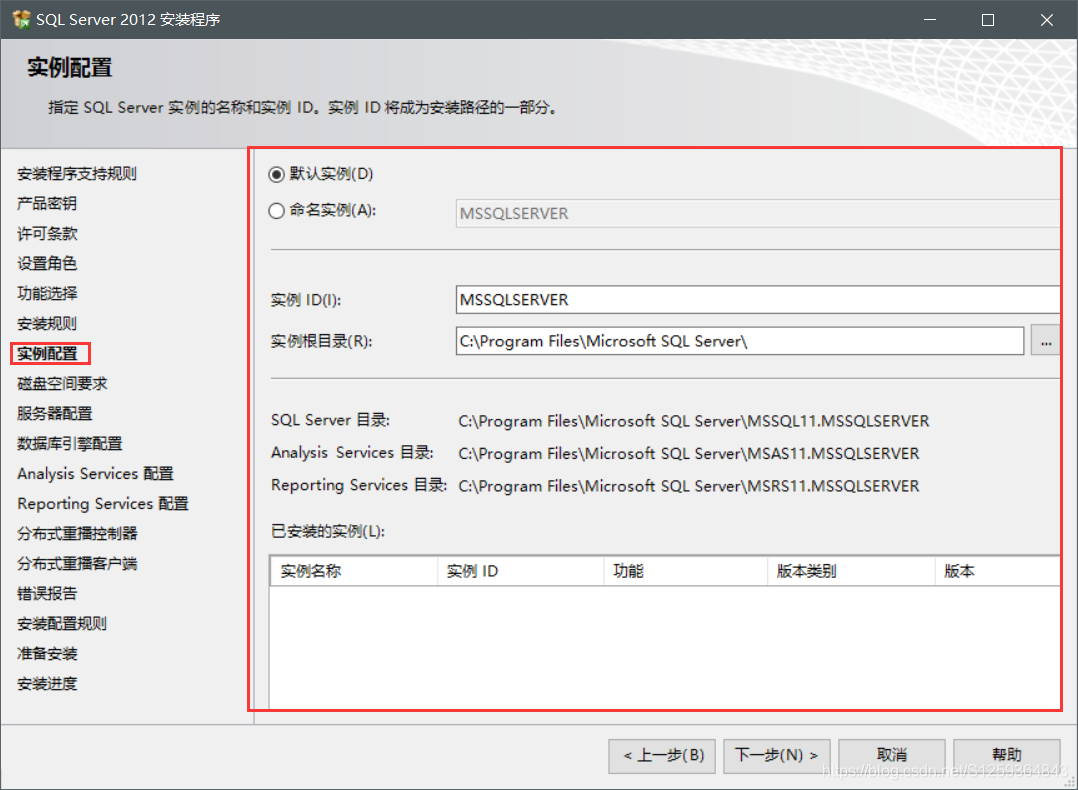Click the Reporting Services 目录 path text
The width and height of the screenshot is (1078, 790).
(x=689, y=487)
